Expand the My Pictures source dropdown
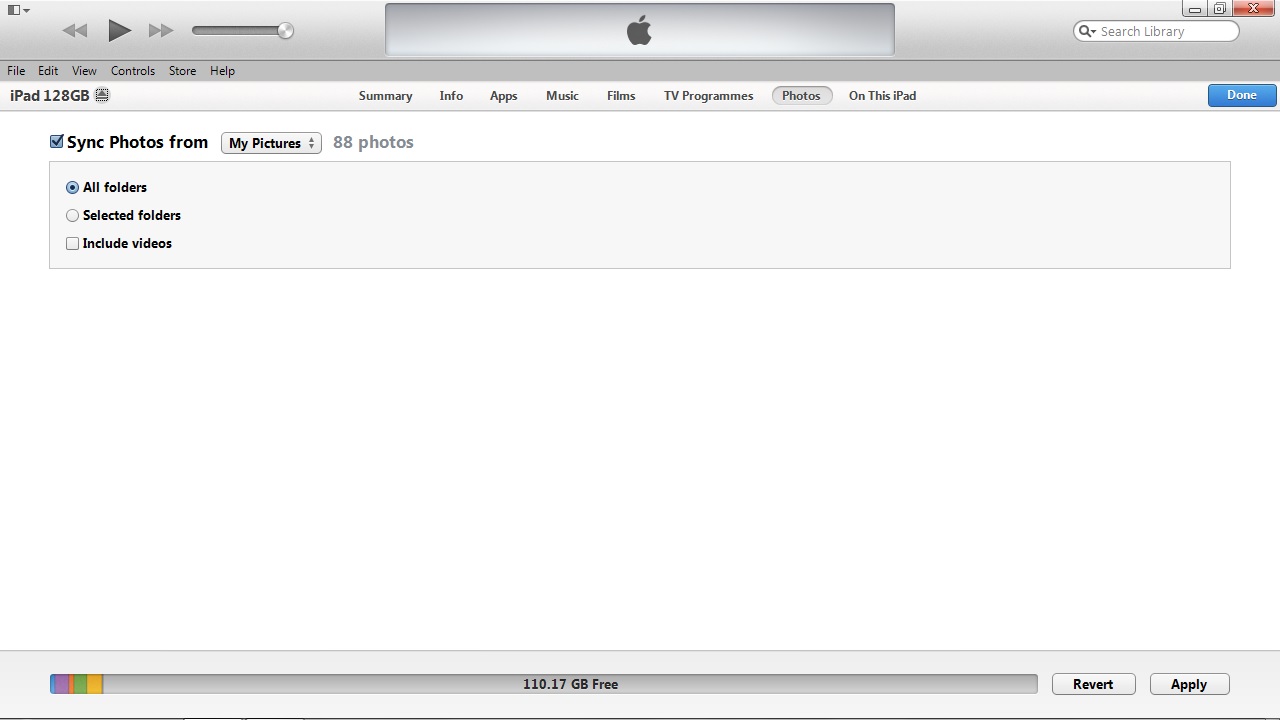 [x=271, y=143]
